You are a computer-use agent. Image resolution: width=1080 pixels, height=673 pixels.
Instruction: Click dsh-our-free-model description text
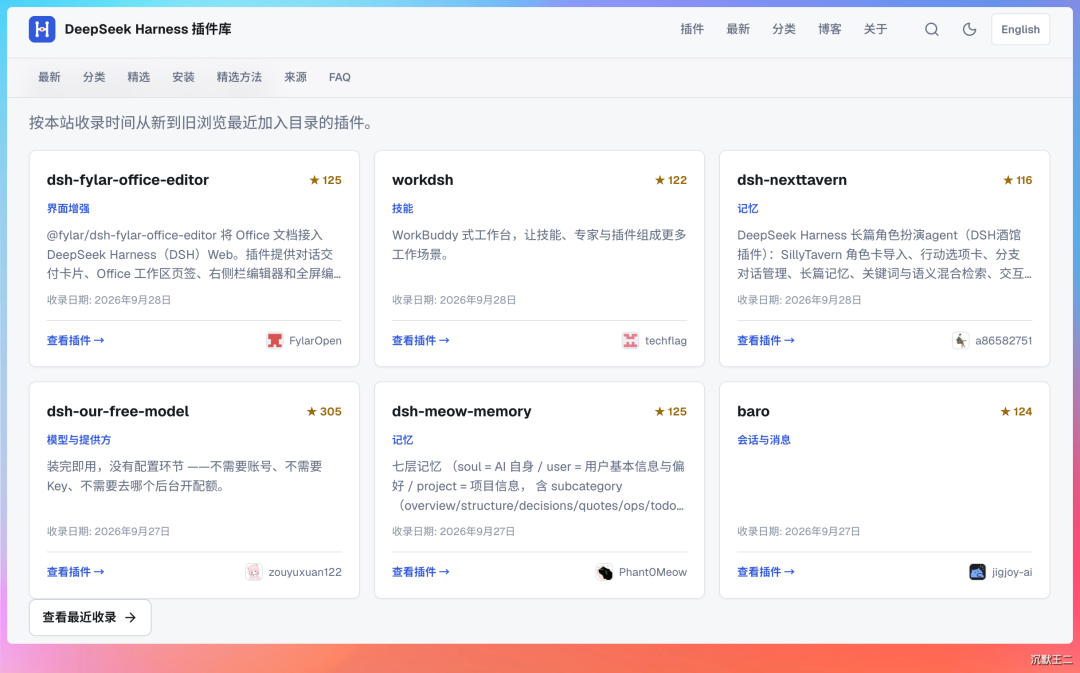tap(185, 476)
